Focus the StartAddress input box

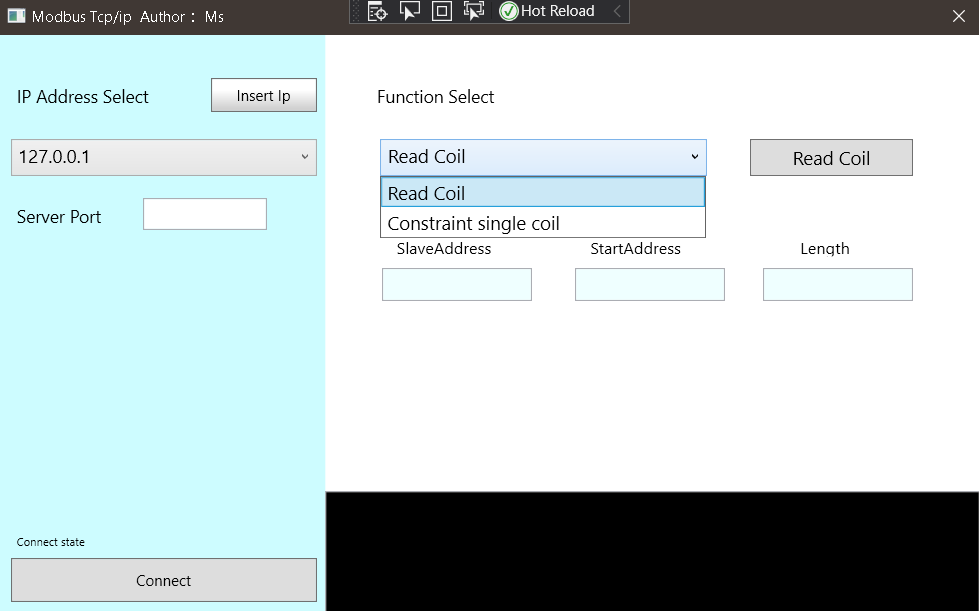(x=650, y=285)
